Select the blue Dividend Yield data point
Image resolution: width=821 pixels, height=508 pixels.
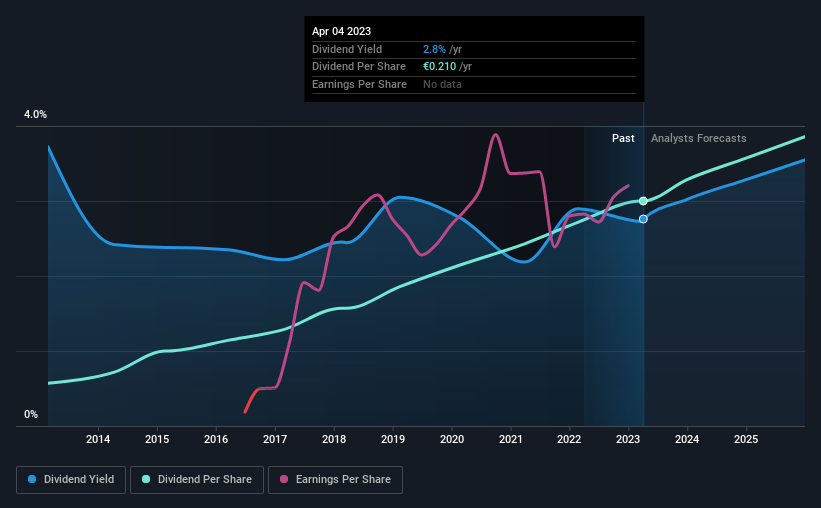point(644,219)
